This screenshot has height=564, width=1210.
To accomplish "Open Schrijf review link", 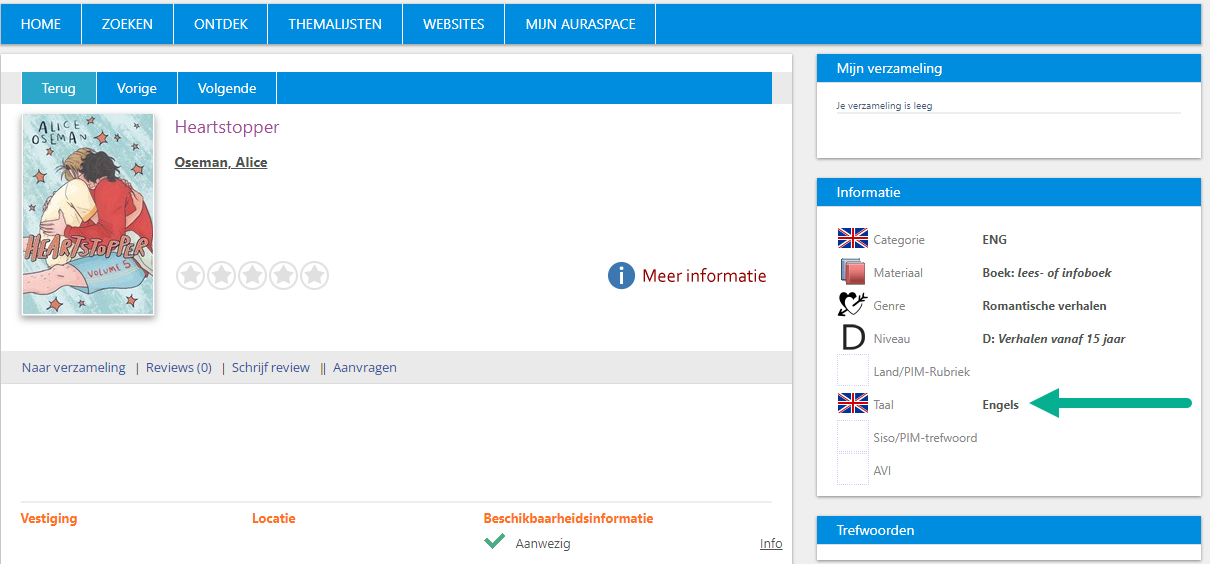I will tap(271, 367).
